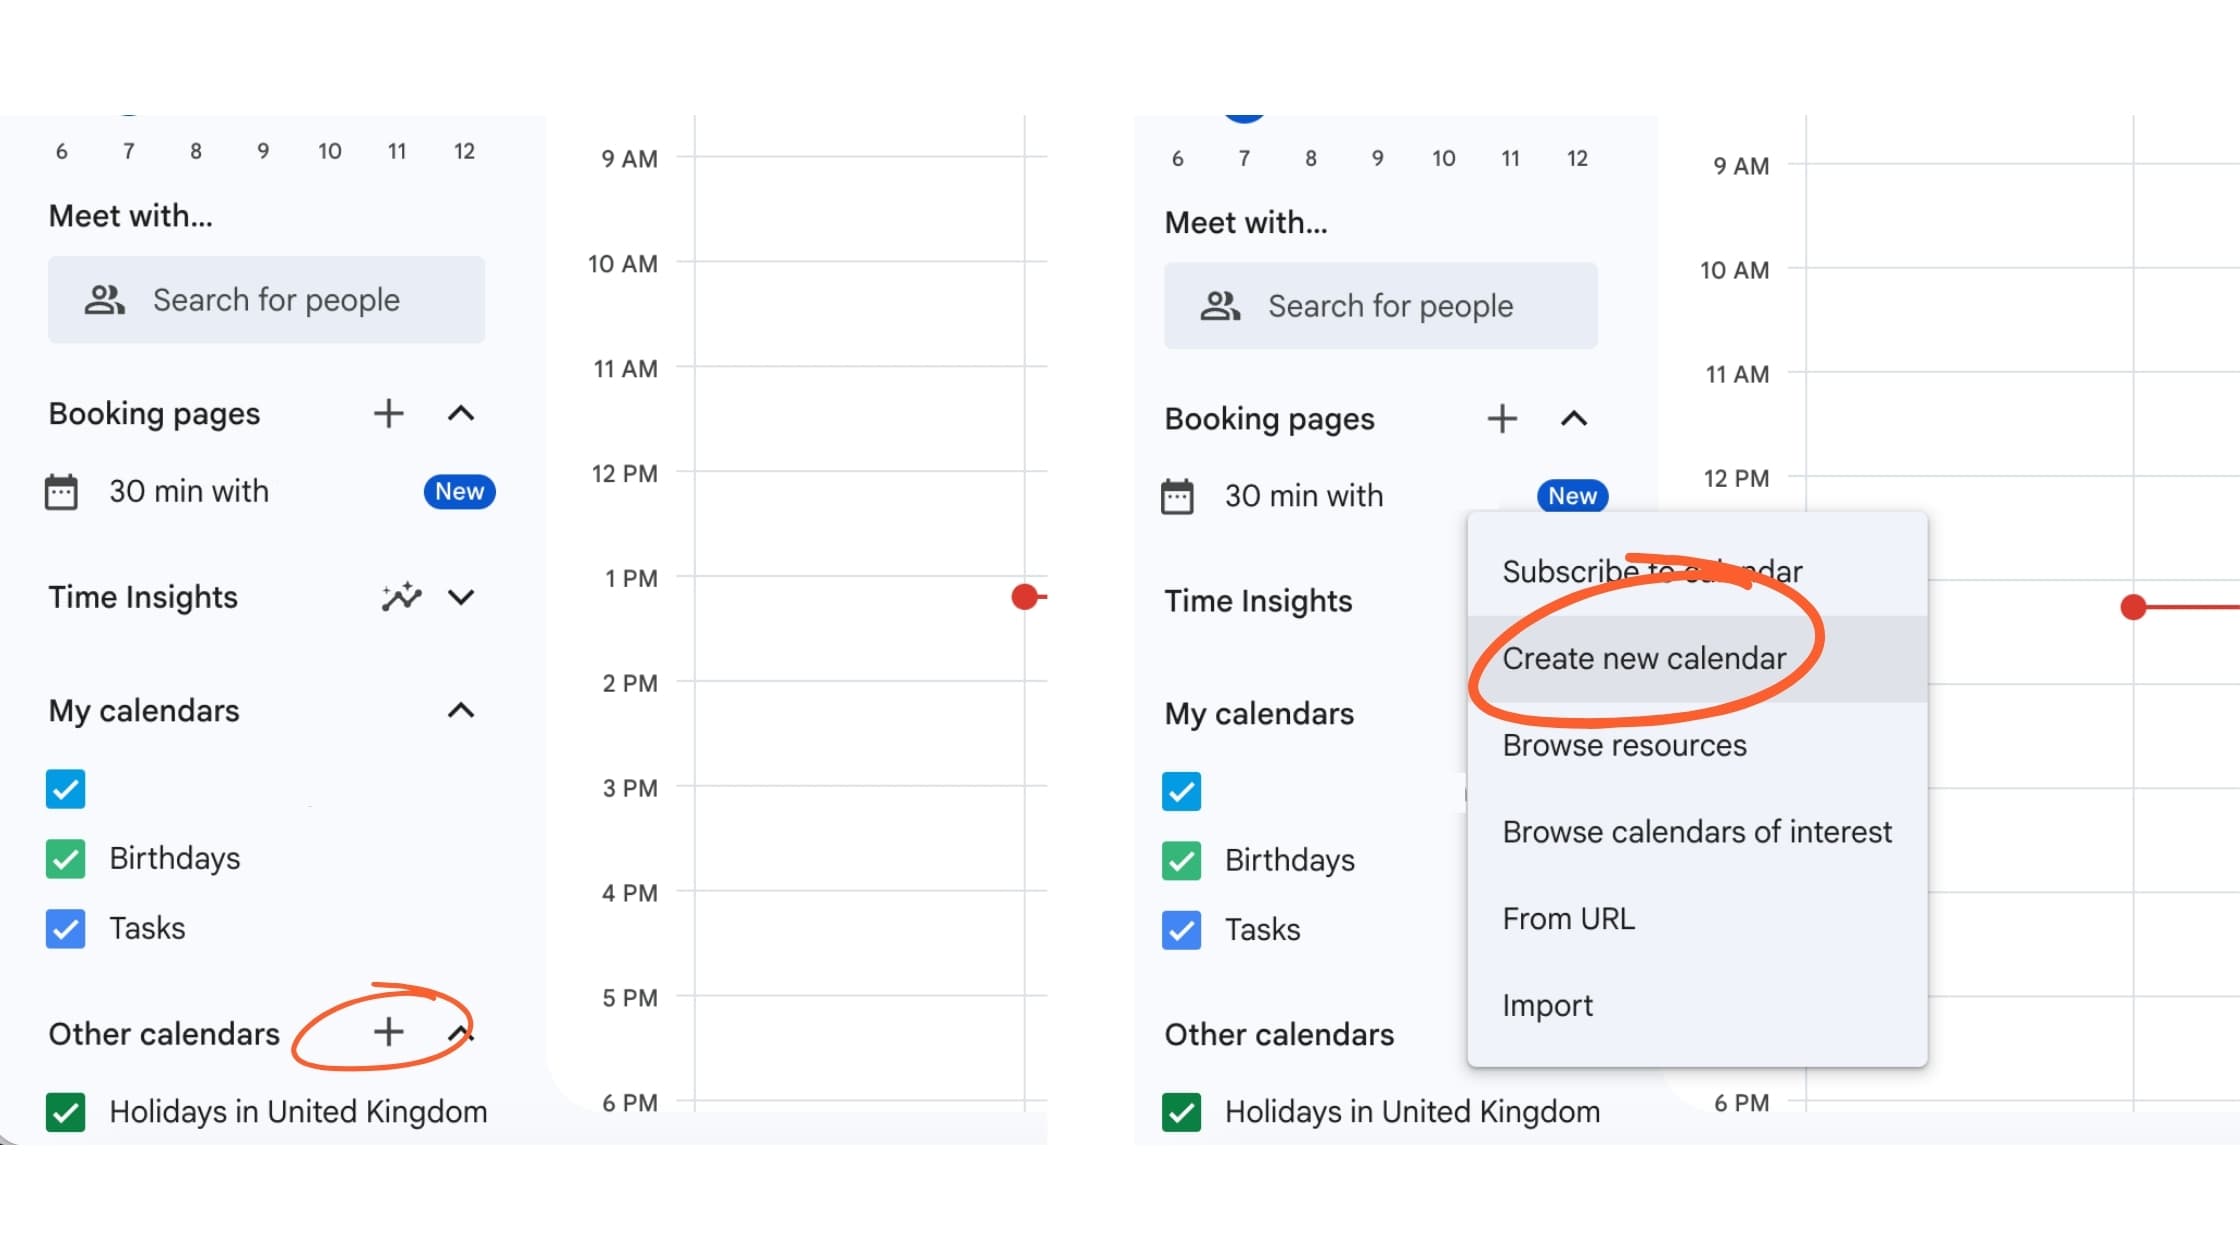Open 30 min with booking page, right panel

click(x=1304, y=496)
